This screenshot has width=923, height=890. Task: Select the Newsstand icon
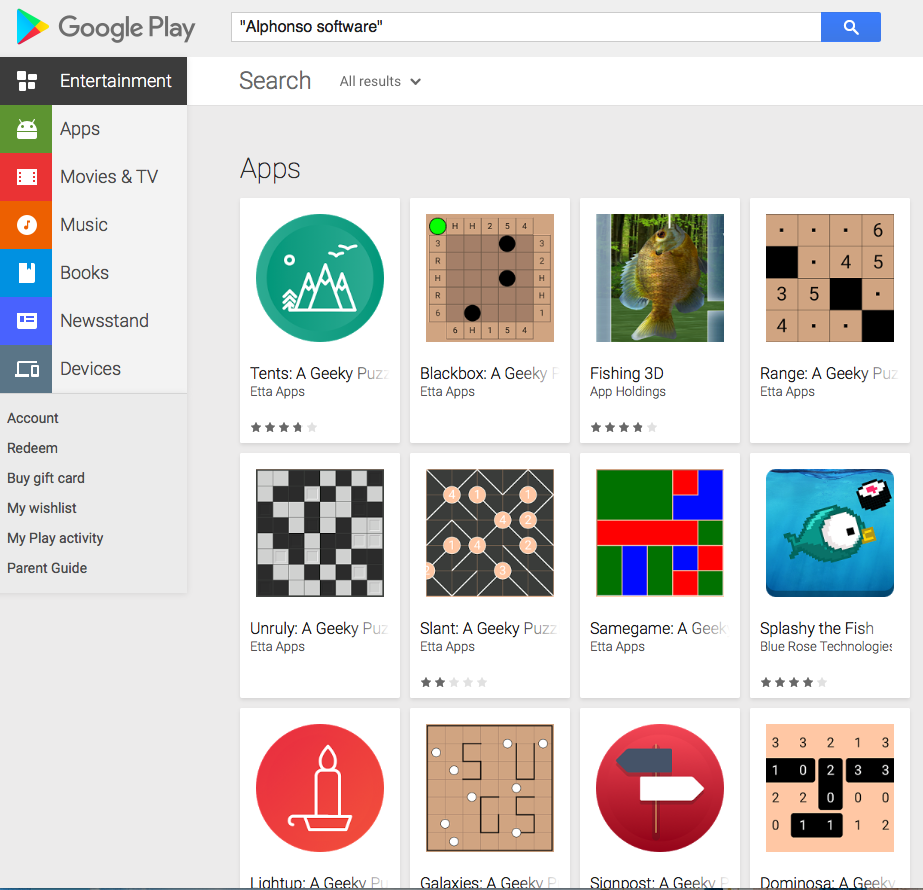[26, 321]
